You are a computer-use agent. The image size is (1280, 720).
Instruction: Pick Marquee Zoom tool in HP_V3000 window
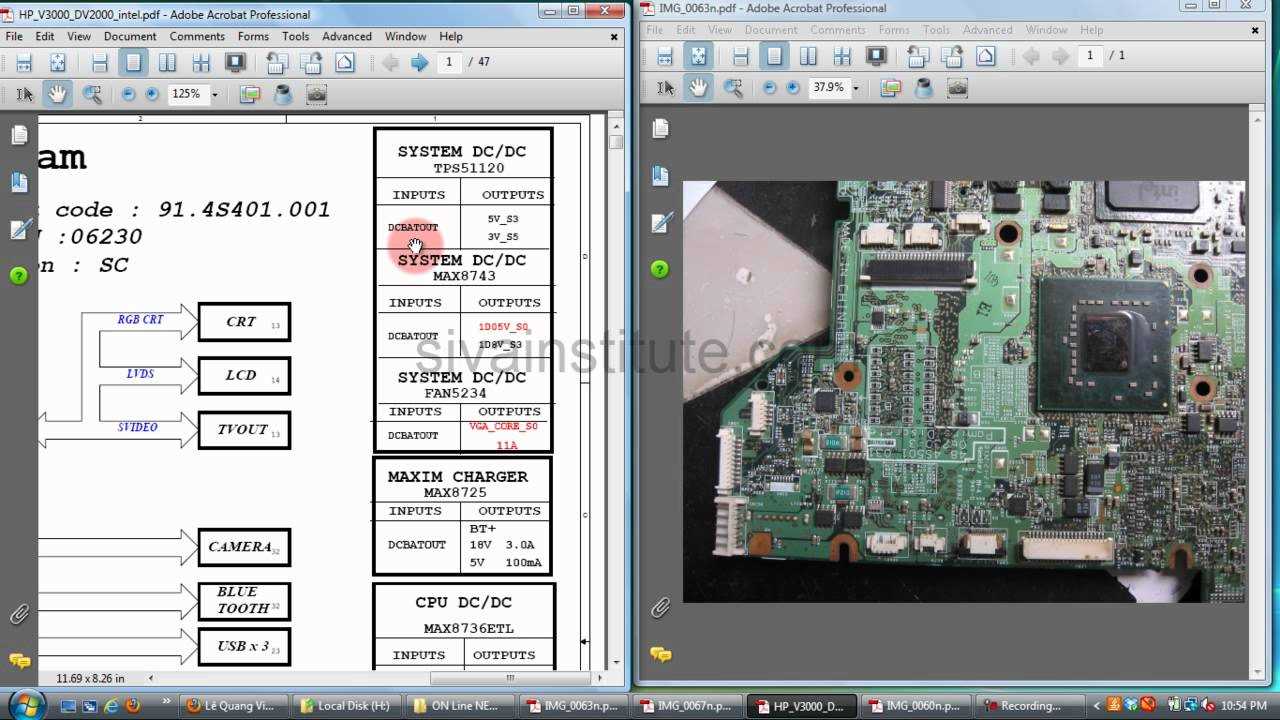coord(92,94)
